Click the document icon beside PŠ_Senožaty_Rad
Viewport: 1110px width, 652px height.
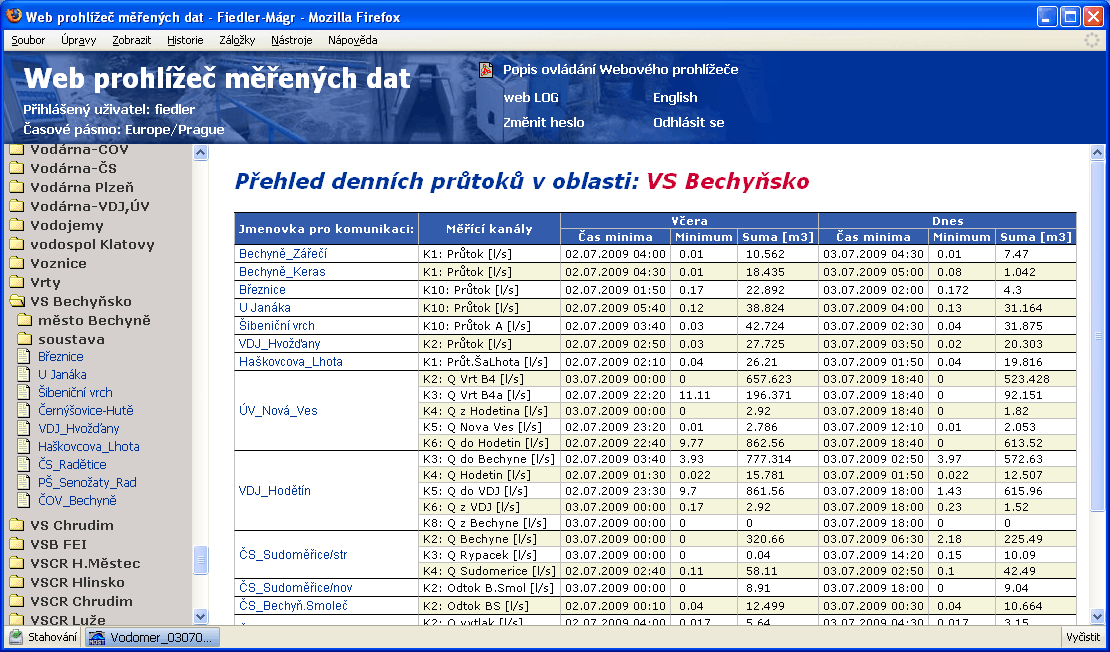(x=24, y=483)
